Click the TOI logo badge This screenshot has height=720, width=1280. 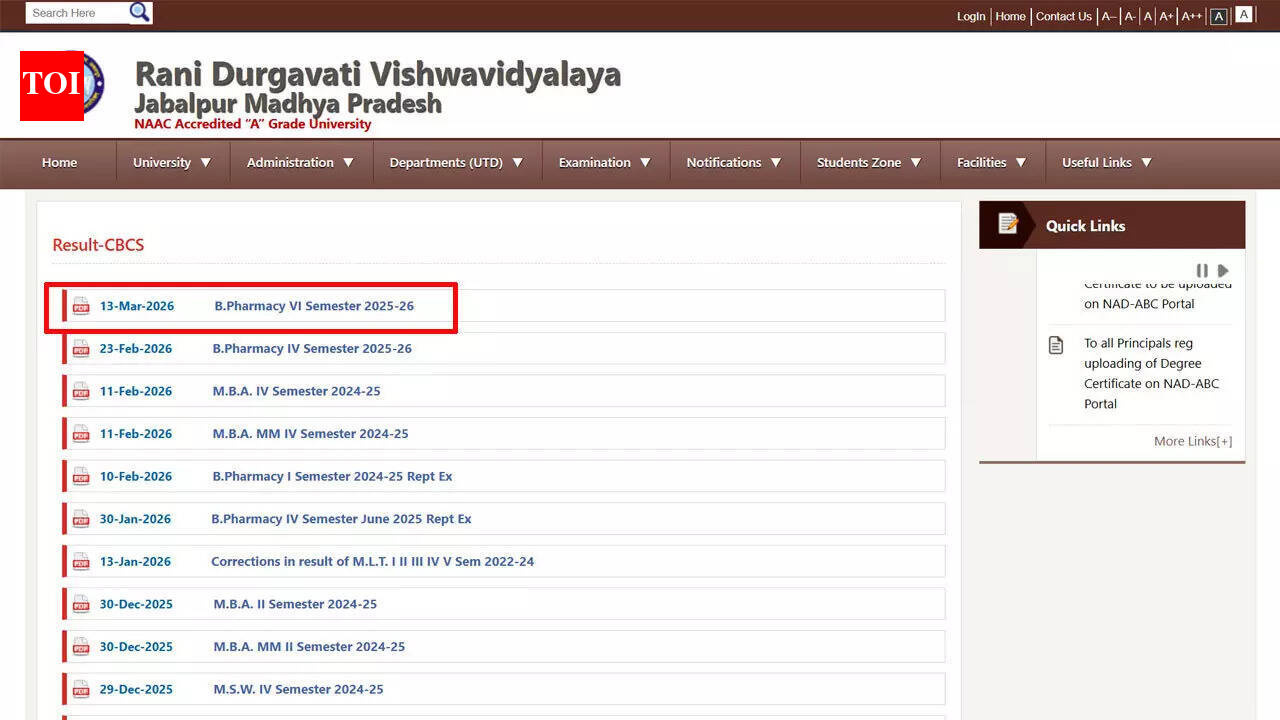click(51, 86)
